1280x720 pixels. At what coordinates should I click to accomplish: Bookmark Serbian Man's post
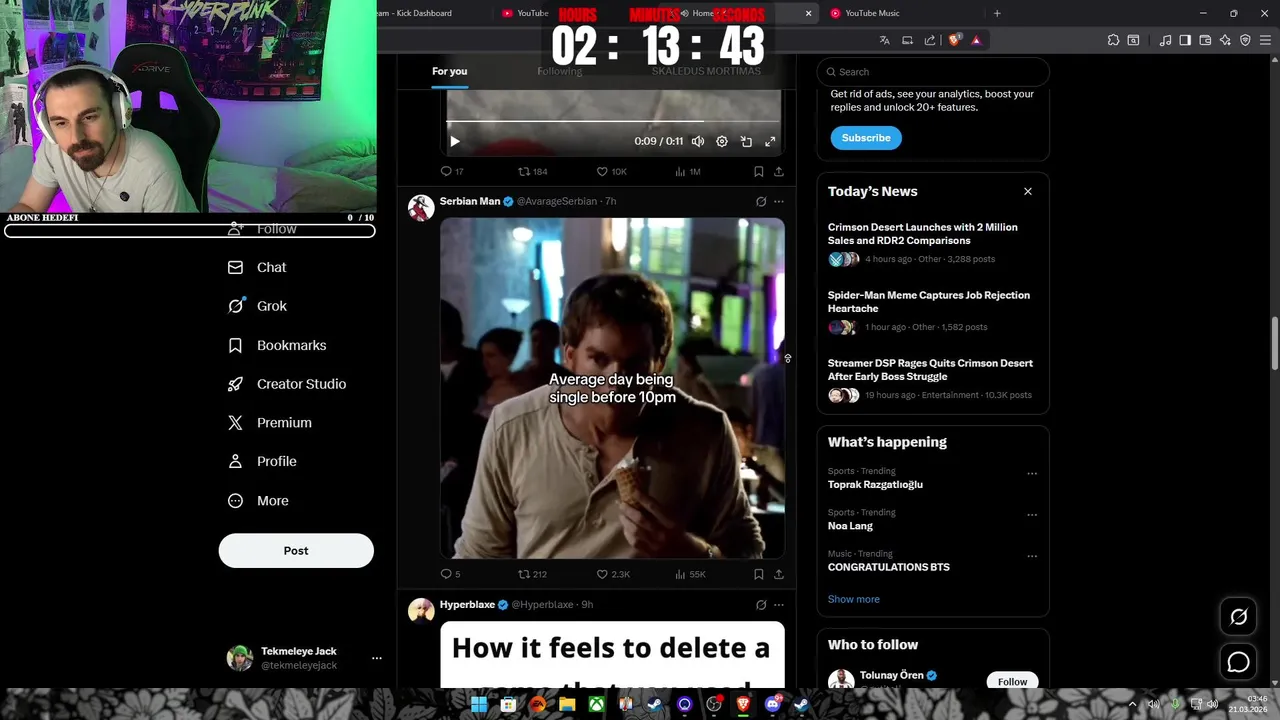759,574
